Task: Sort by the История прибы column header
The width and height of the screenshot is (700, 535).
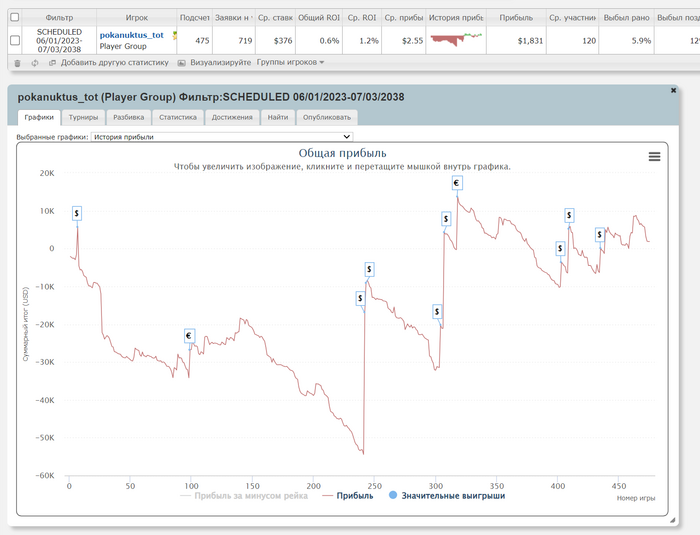Action: tap(456, 17)
